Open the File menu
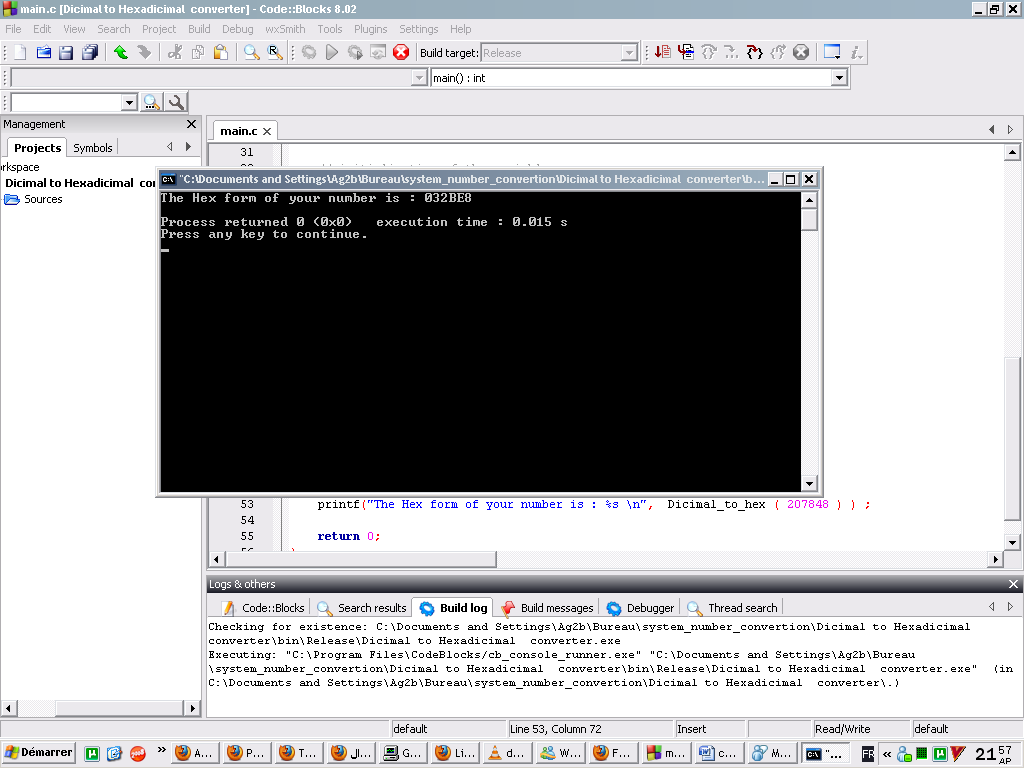The height and width of the screenshot is (768, 1024). pyautogui.click(x=13, y=29)
